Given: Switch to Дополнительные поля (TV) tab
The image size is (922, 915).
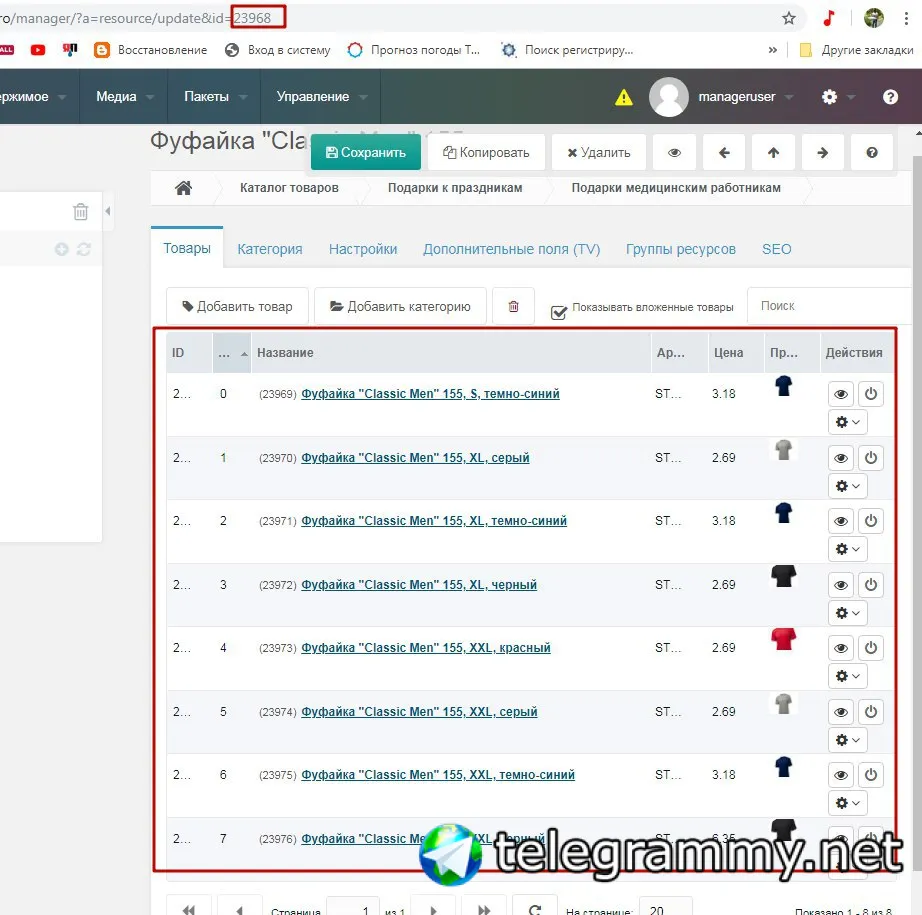Looking at the screenshot, I should (x=511, y=249).
